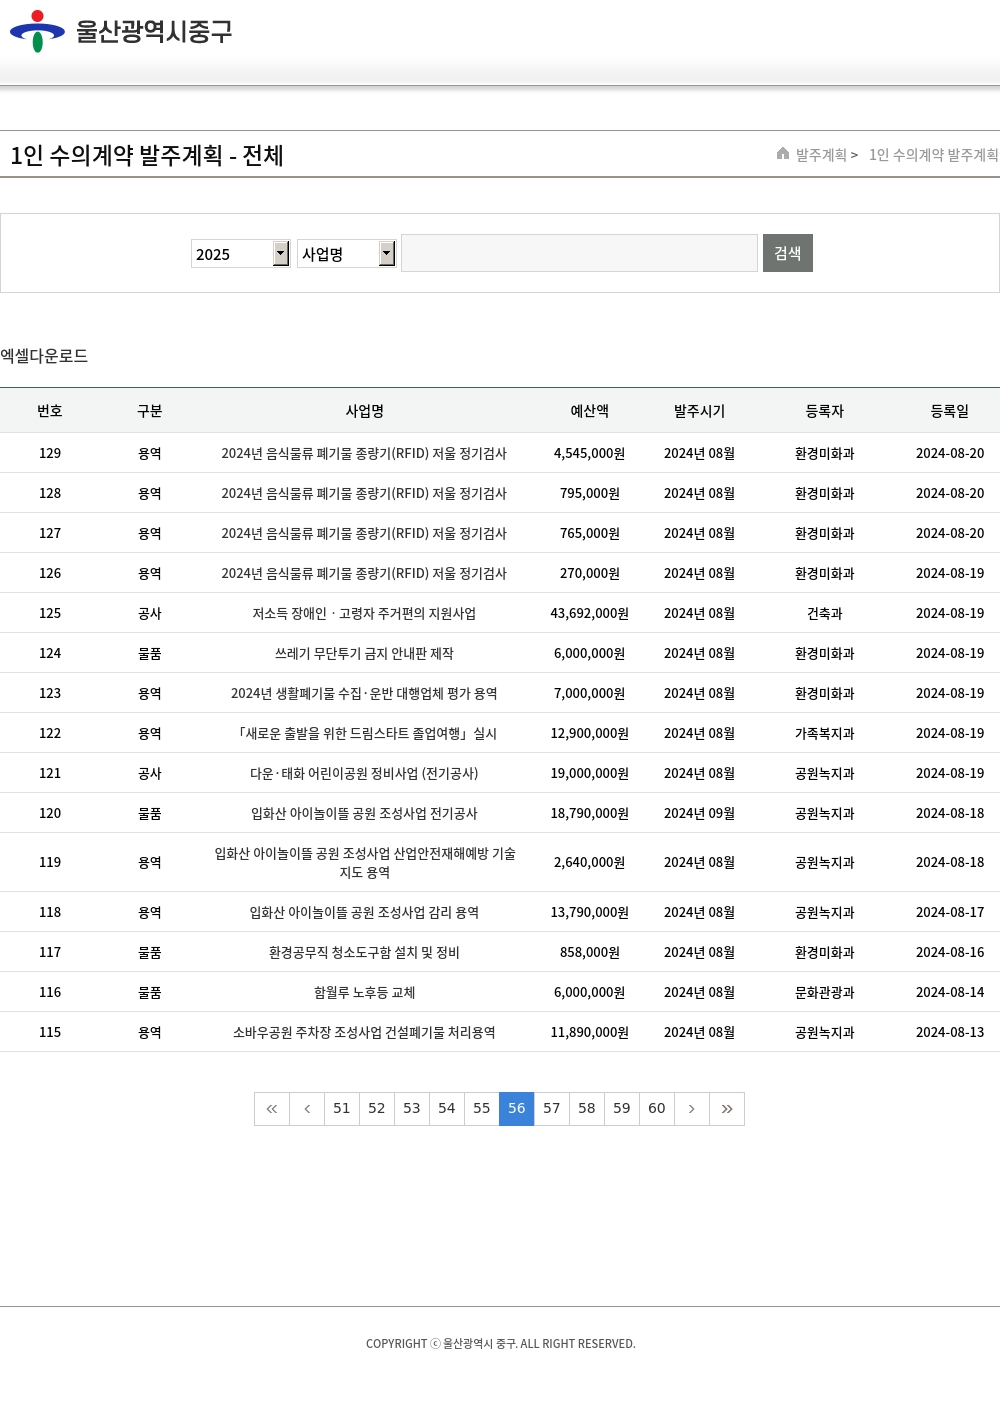Go to first page of pagination
The image size is (1000, 1407).
[x=272, y=1109]
